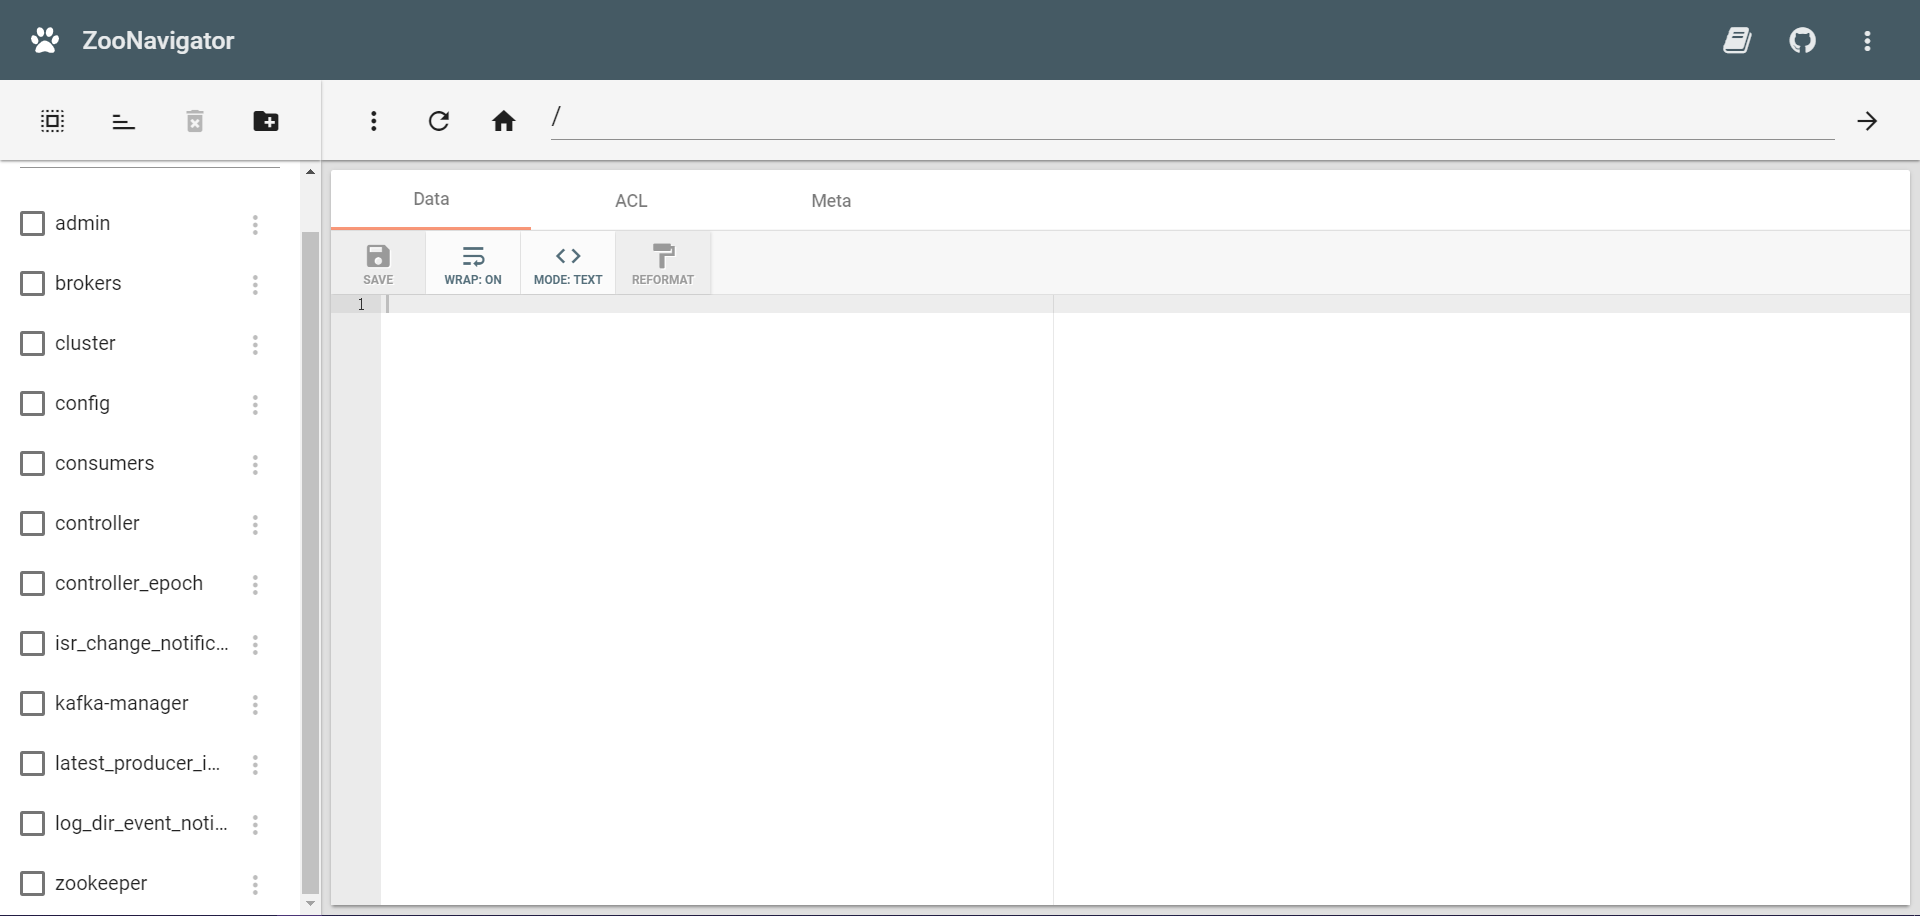This screenshot has width=1920, height=916.
Task: Open the controller node
Action: coord(97,523)
